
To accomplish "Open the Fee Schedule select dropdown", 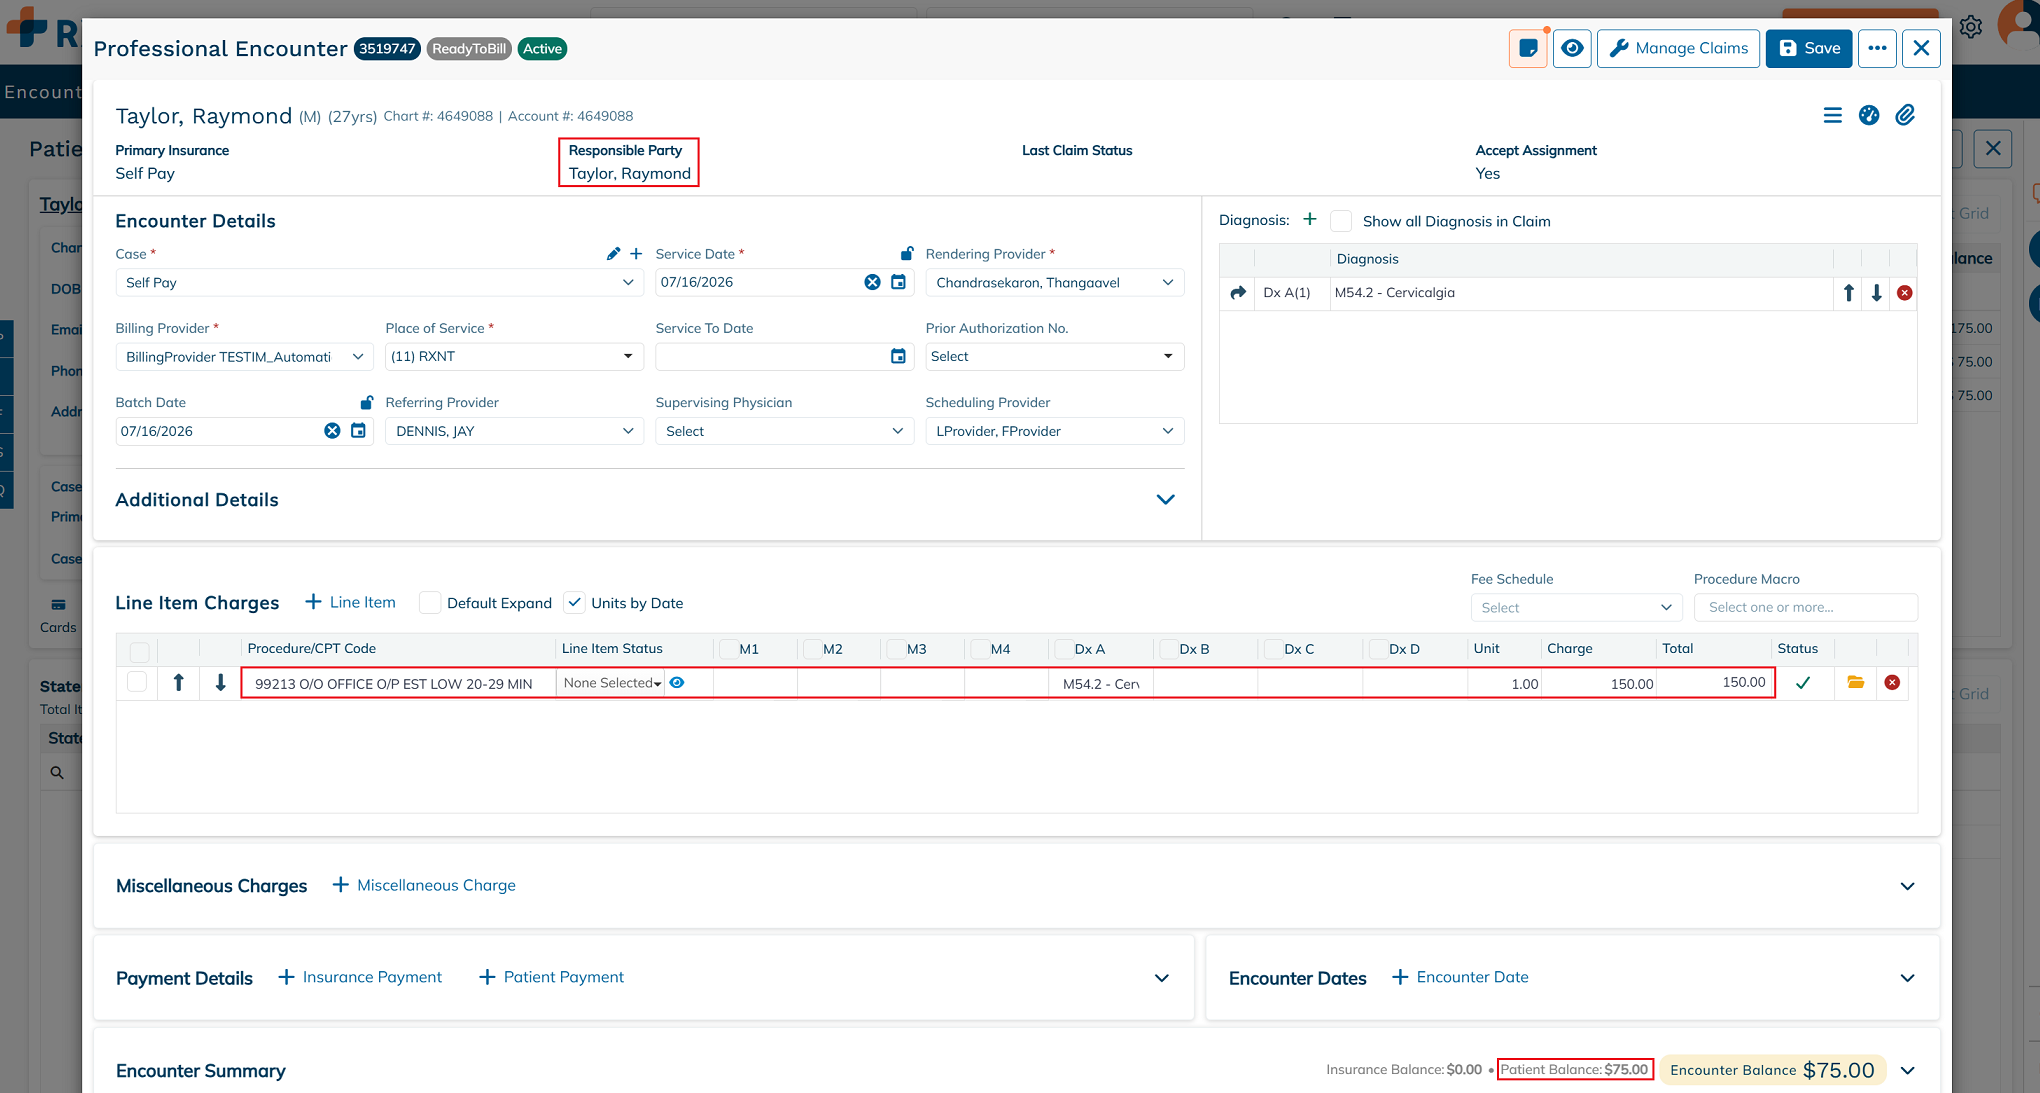I will 1576,608.
